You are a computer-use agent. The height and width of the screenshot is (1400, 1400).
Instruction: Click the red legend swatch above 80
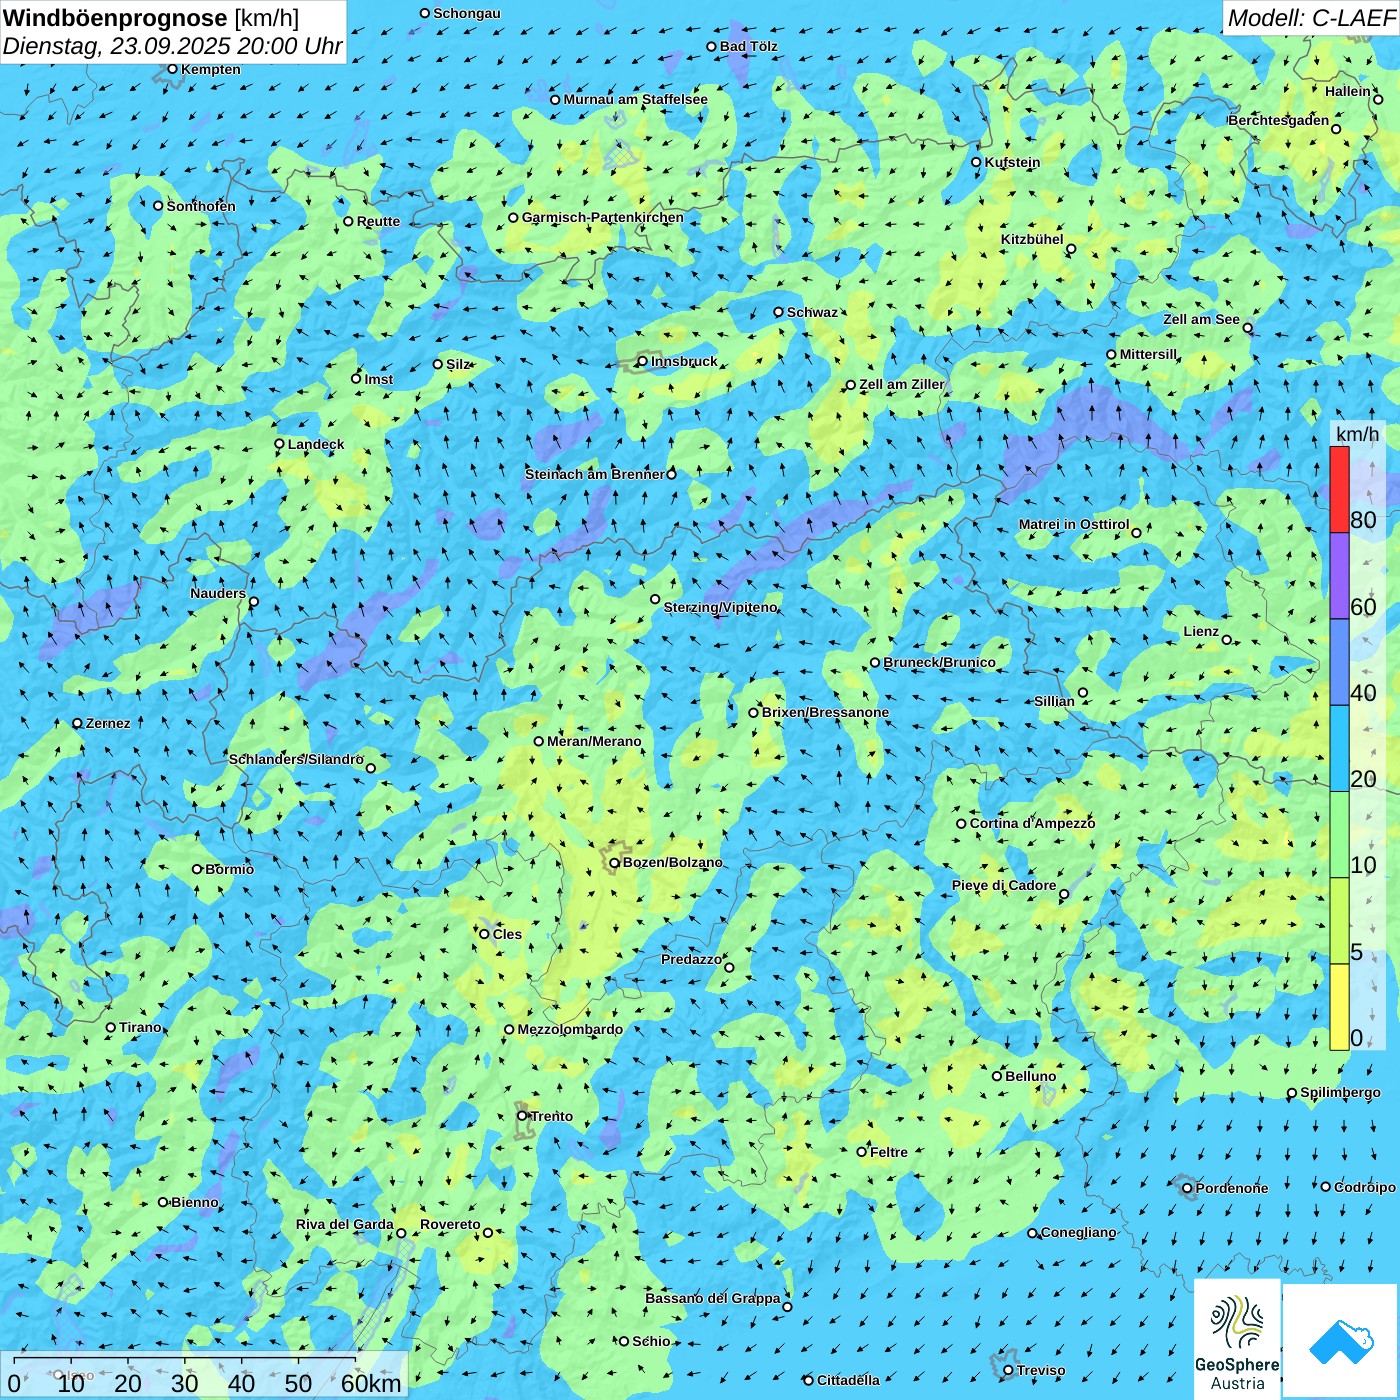pos(1339,489)
